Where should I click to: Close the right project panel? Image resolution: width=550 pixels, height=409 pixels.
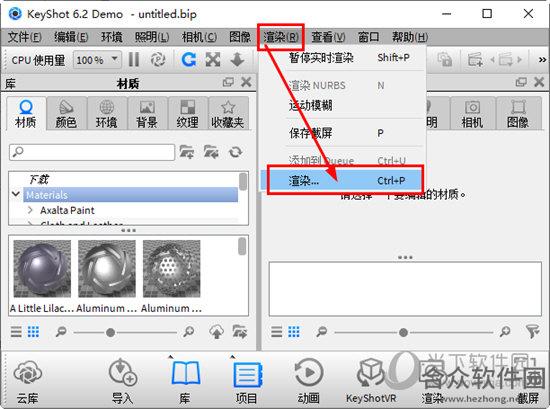click(539, 82)
